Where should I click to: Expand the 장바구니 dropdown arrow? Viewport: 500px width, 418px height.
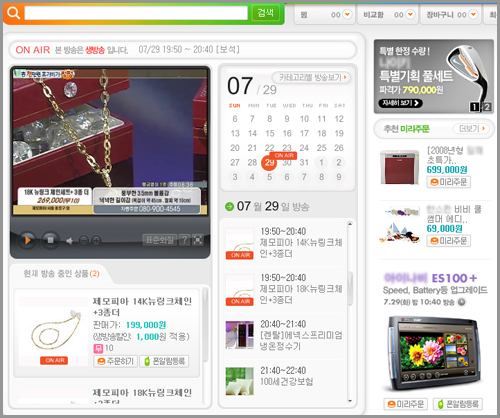pyautogui.click(x=473, y=15)
